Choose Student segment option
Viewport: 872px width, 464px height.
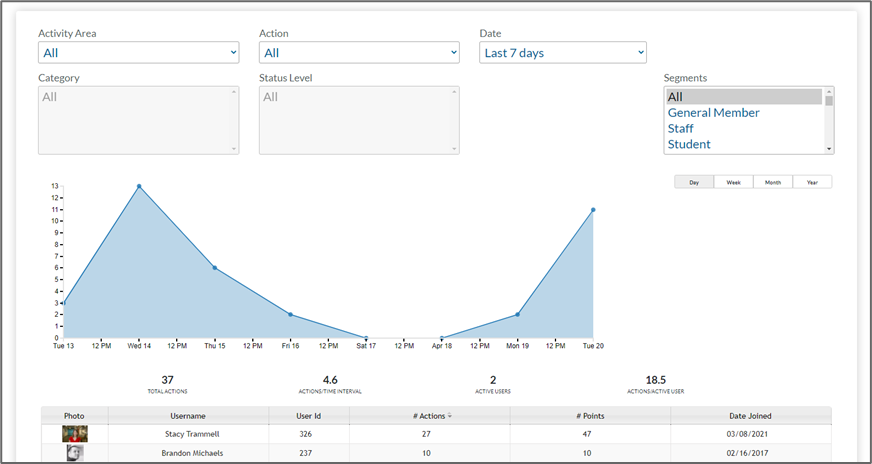[x=689, y=144]
